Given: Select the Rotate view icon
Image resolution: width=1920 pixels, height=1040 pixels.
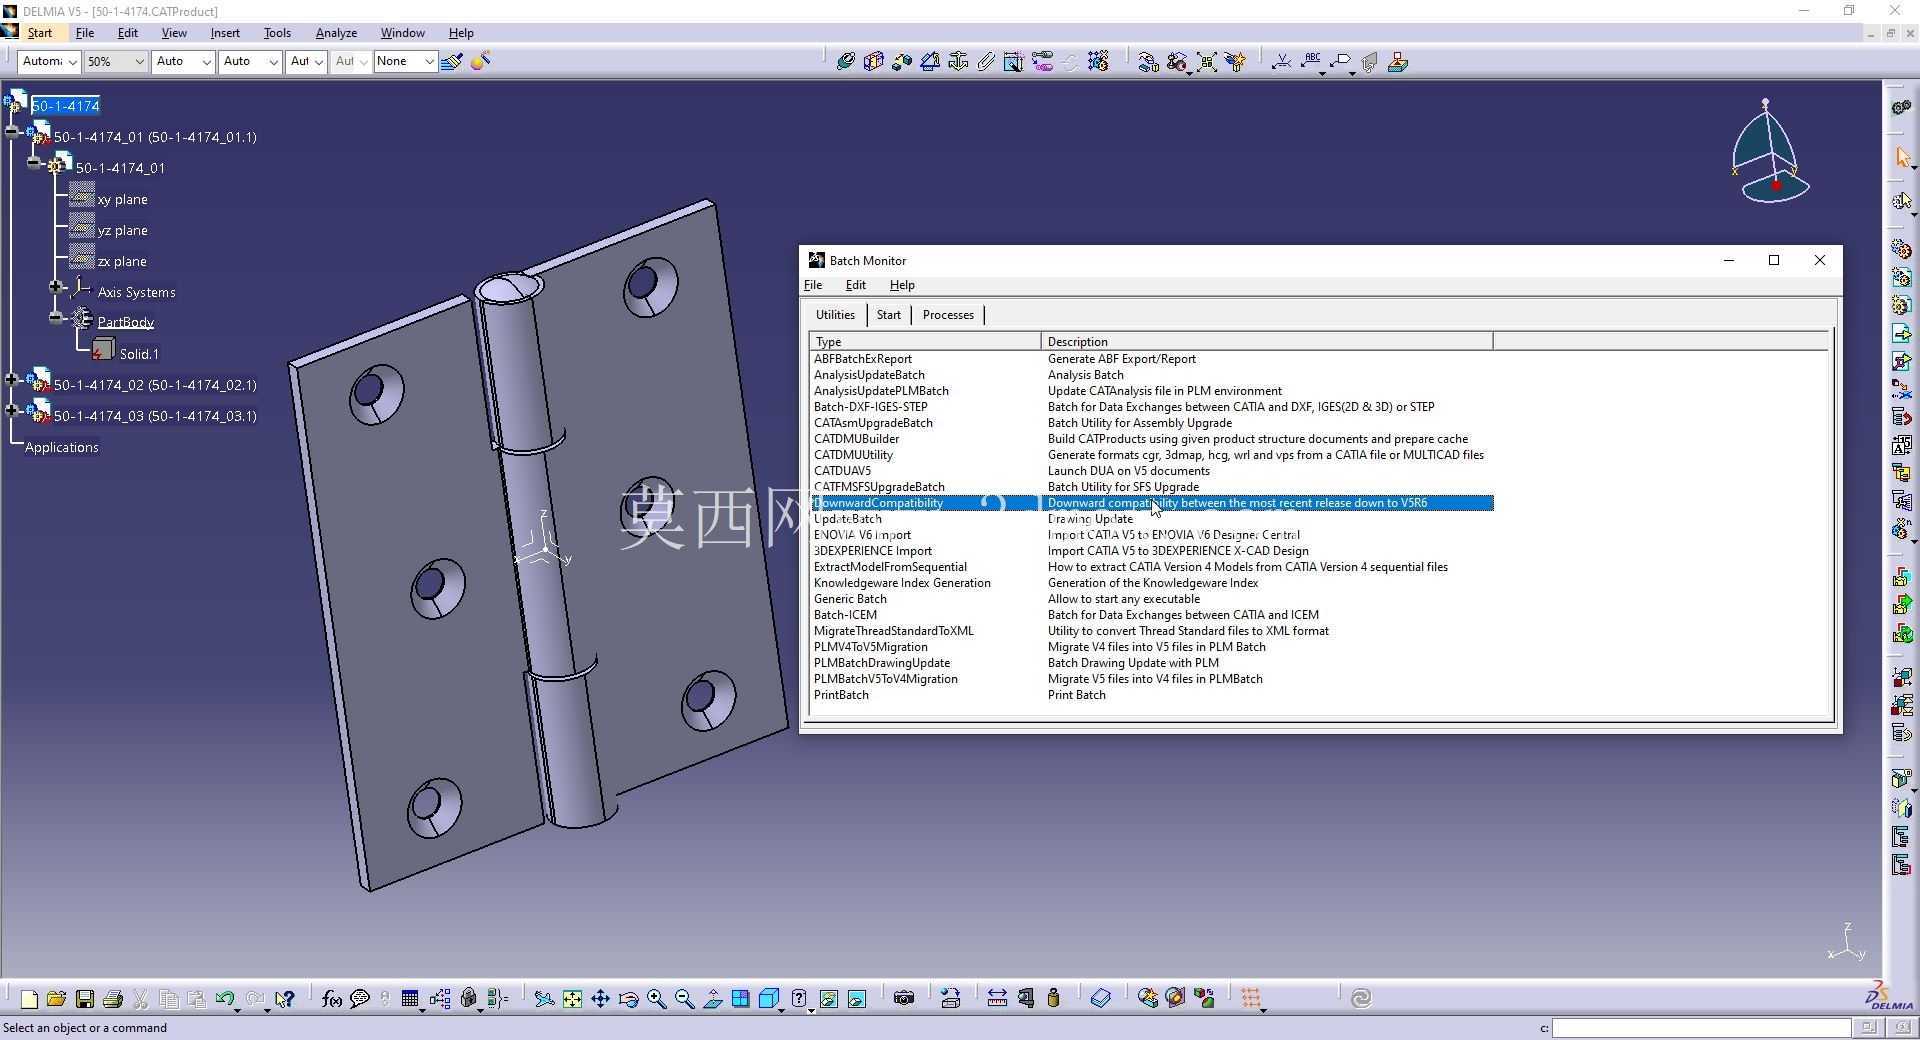Looking at the screenshot, I should coord(628,998).
